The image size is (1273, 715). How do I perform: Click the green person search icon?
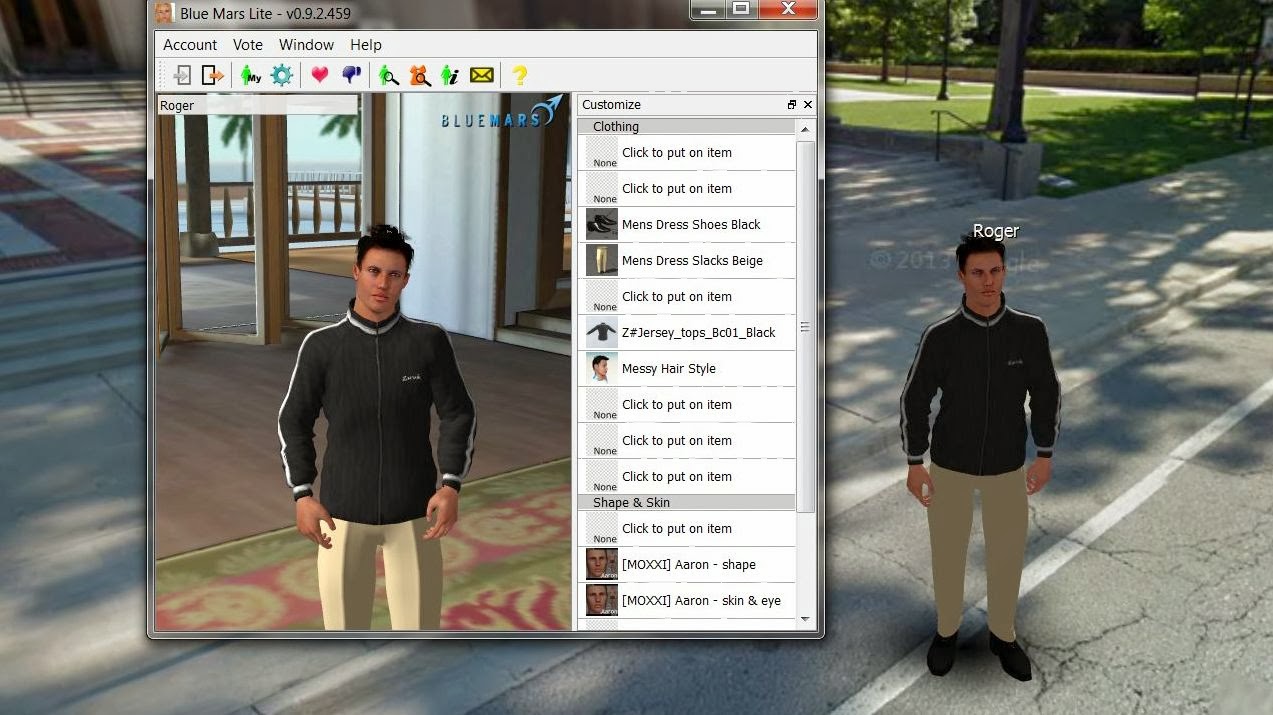(x=389, y=75)
